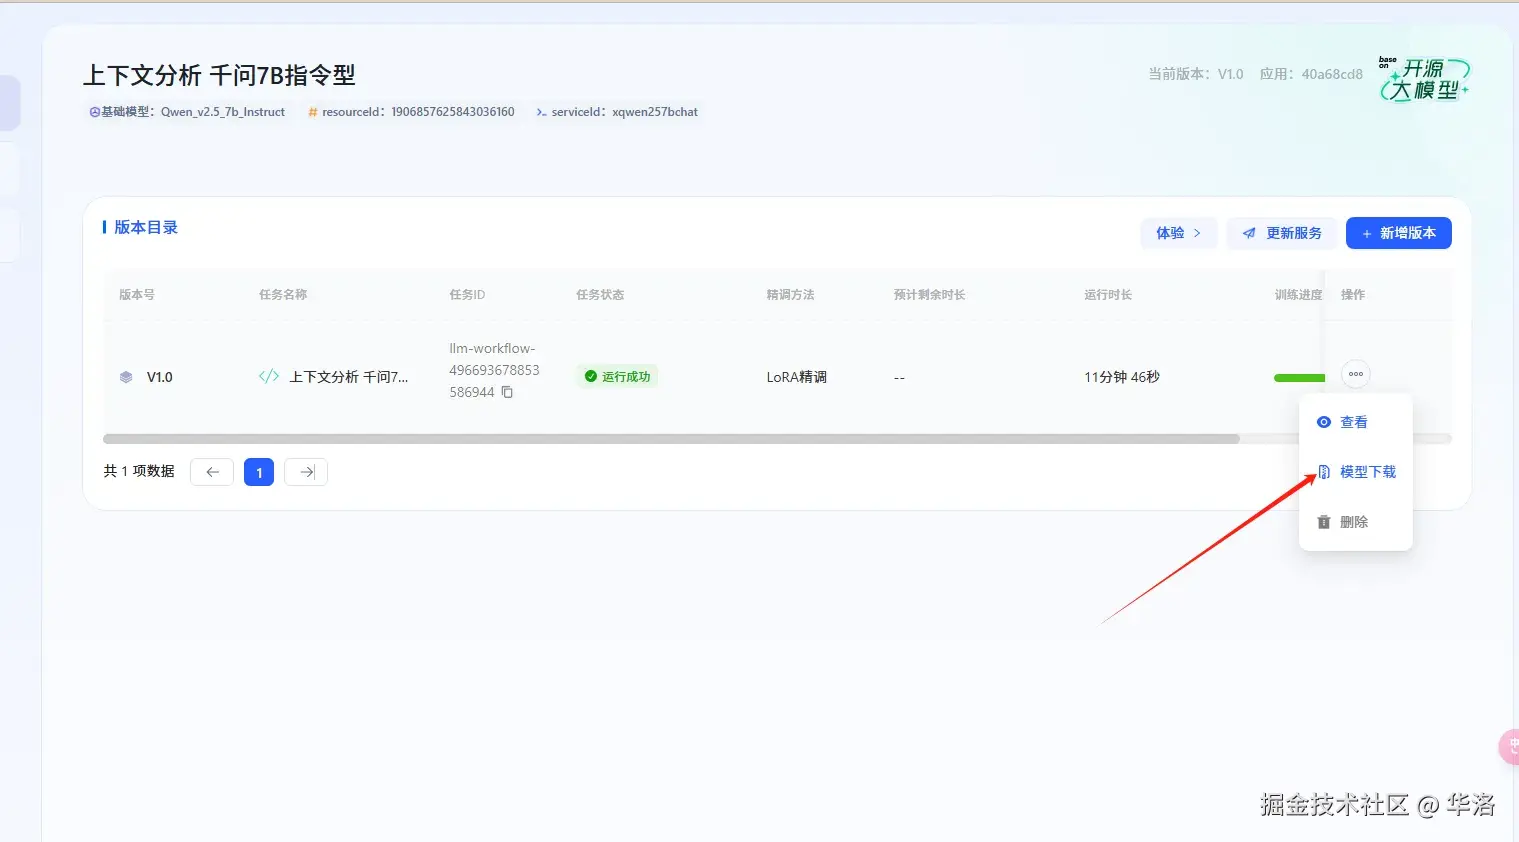Screen dimensions: 1519x842
Task: Click the hash icon before resourceId
Action: coord(313,112)
